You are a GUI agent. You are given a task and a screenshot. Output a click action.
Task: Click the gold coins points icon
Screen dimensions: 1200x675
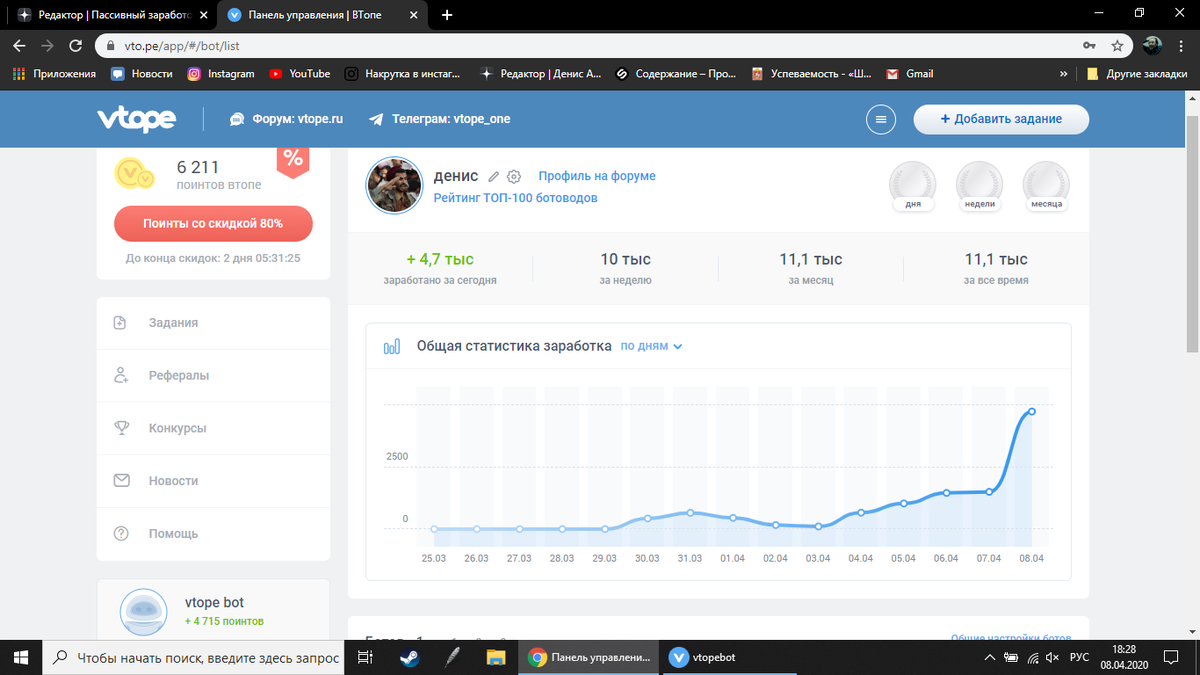point(134,174)
